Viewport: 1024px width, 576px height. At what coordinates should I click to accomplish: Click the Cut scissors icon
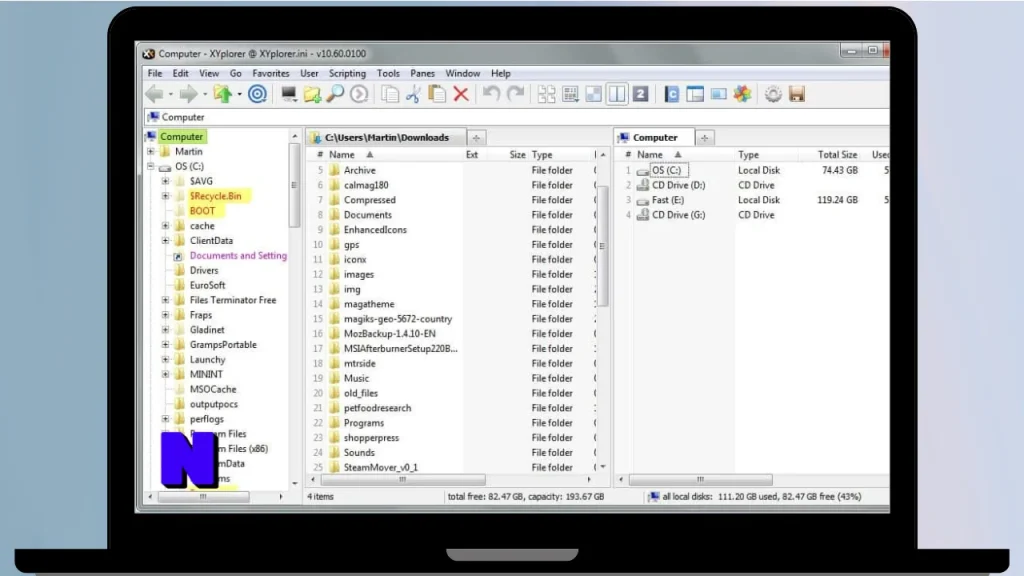pyautogui.click(x=413, y=94)
